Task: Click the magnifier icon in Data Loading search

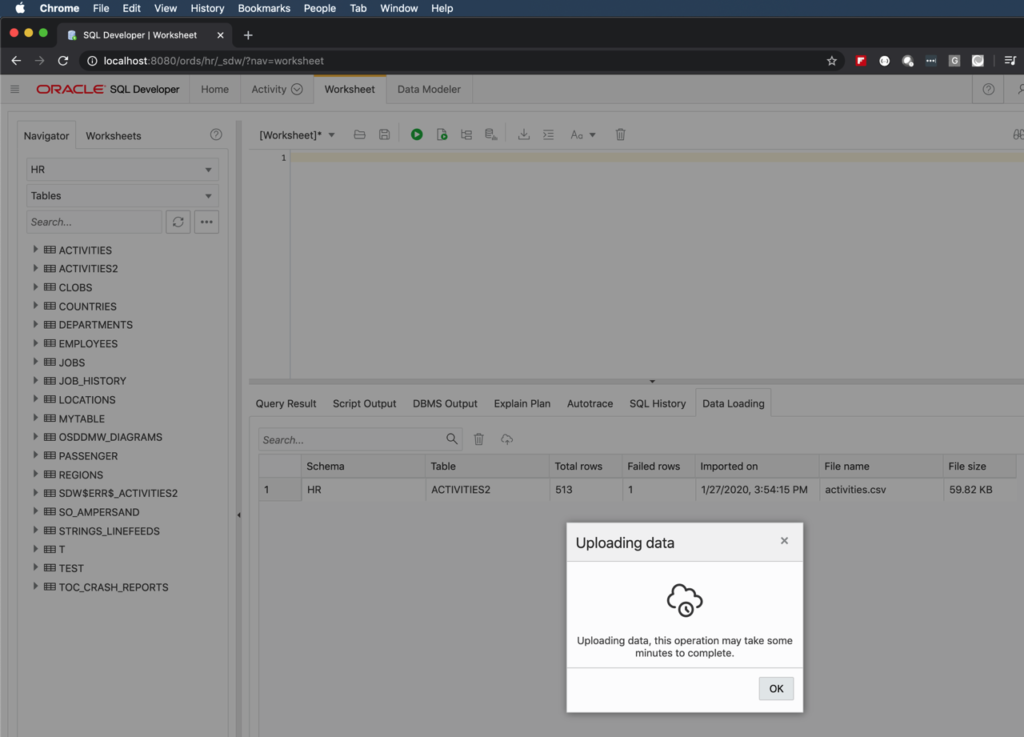Action: click(x=452, y=439)
